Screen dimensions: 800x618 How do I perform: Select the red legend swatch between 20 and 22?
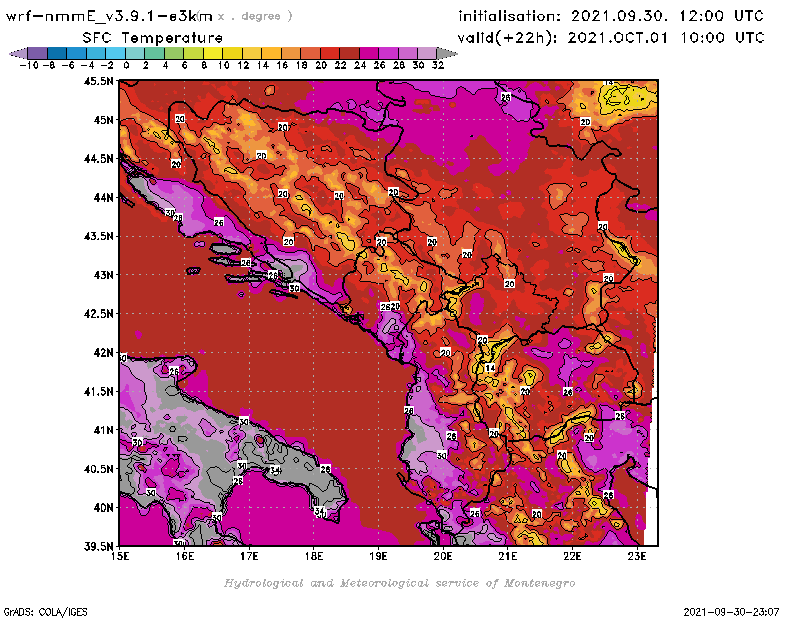point(330,53)
